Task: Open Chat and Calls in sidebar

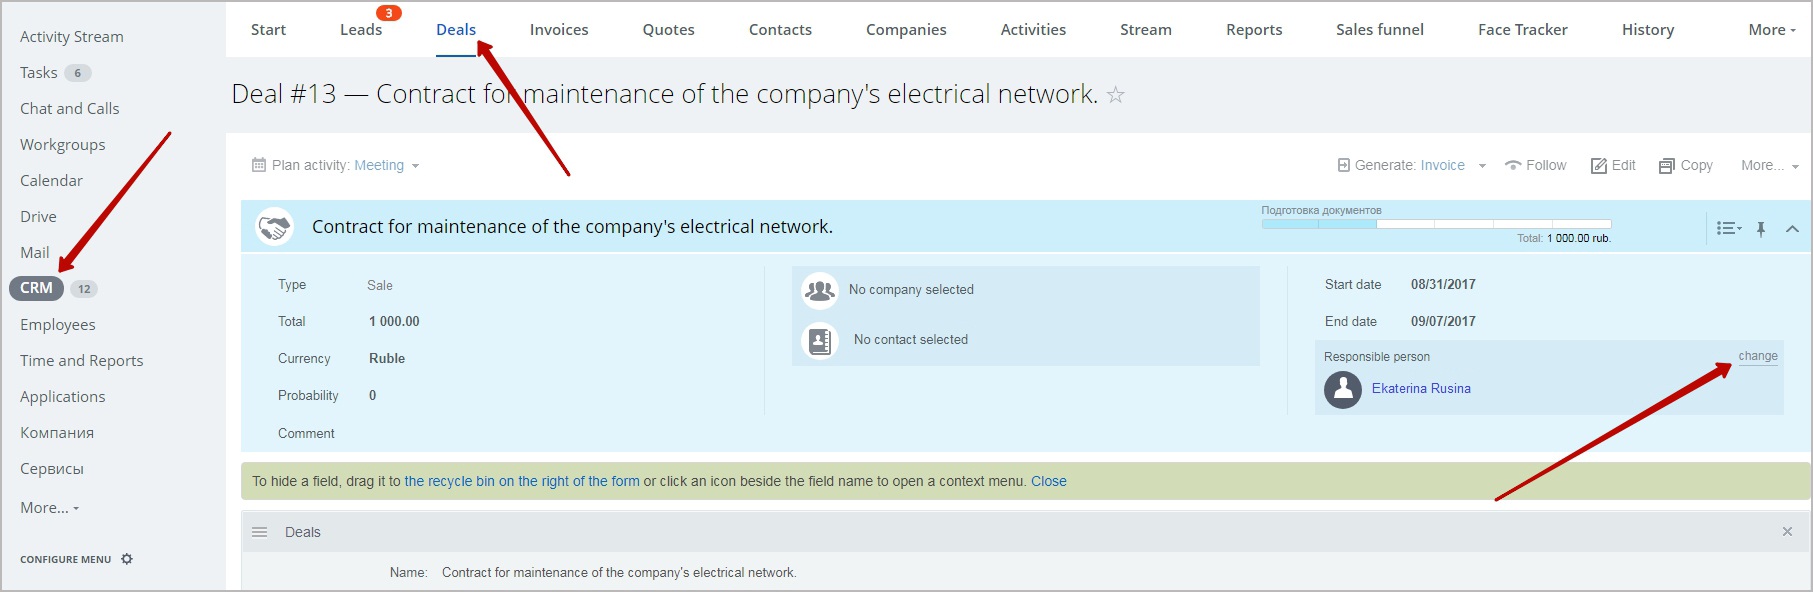Action: (x=70, y=109)
